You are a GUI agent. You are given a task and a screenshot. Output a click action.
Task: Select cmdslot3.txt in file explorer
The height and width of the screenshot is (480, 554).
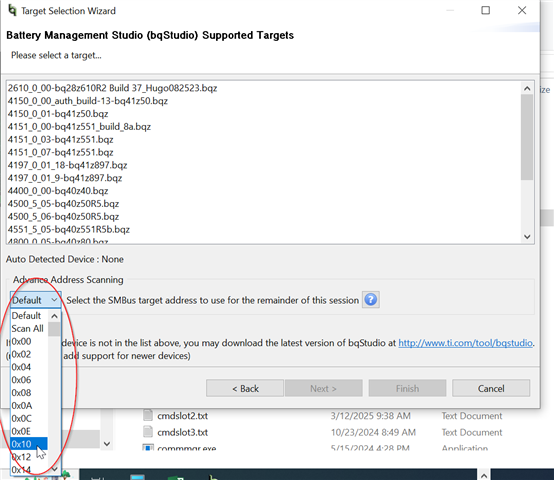182,432
